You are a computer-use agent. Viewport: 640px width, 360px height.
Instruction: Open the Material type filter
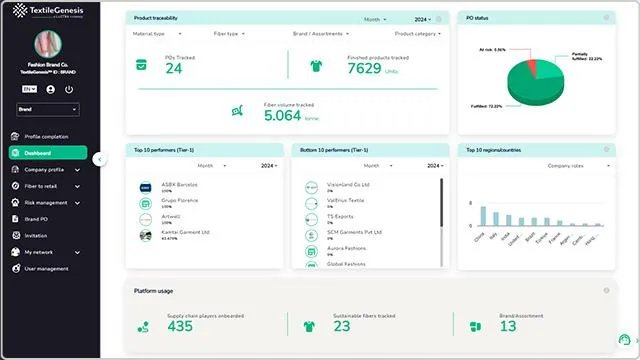157,34
